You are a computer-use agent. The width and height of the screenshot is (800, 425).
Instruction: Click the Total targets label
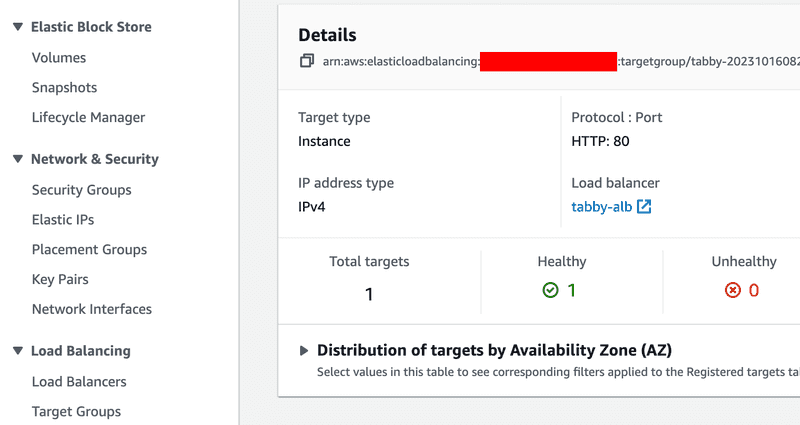click(x=369, y=261)
